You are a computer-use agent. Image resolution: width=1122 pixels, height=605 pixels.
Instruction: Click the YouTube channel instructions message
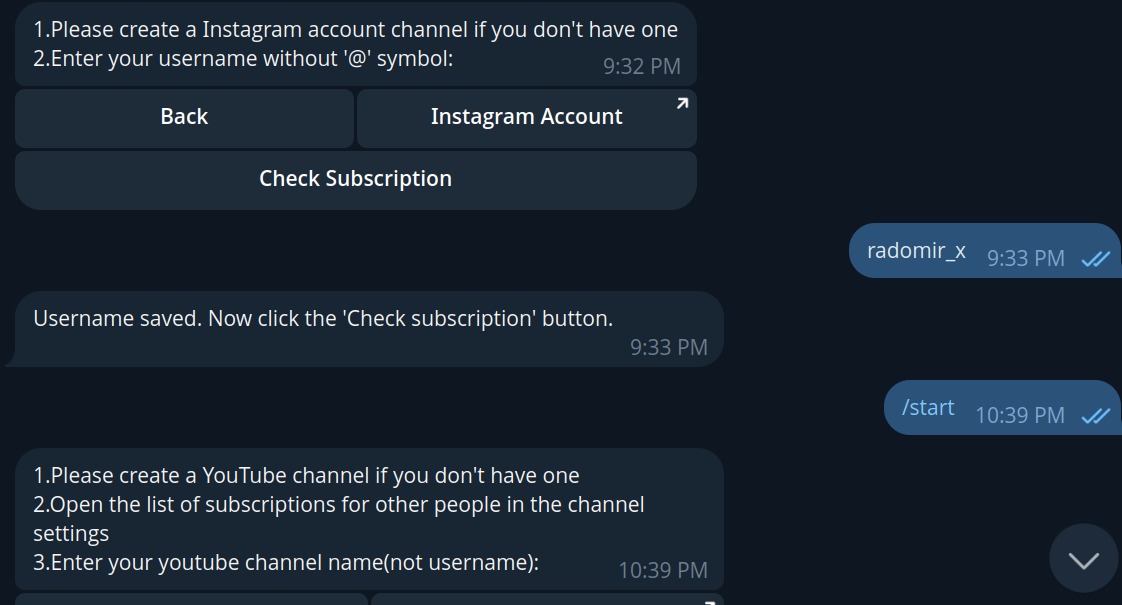point(340,505)
